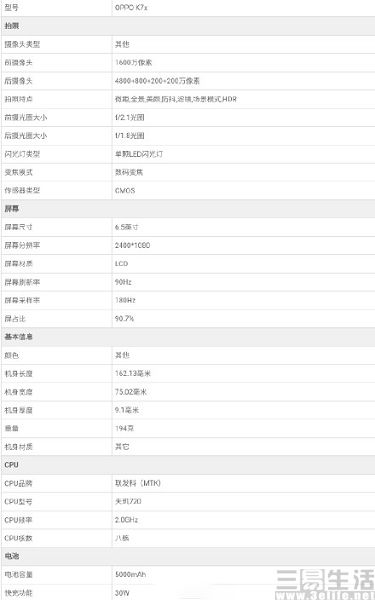Click the 'f/2.1光圈' value
Image resolution: width=375 pixels, height=600 pixels.
click(129, 117)
